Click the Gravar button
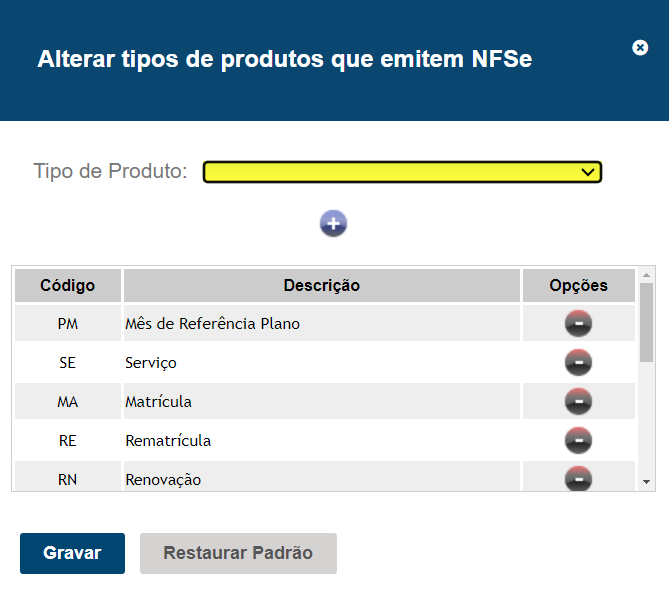Screen dimensions: 669x596 coord(72,553)
